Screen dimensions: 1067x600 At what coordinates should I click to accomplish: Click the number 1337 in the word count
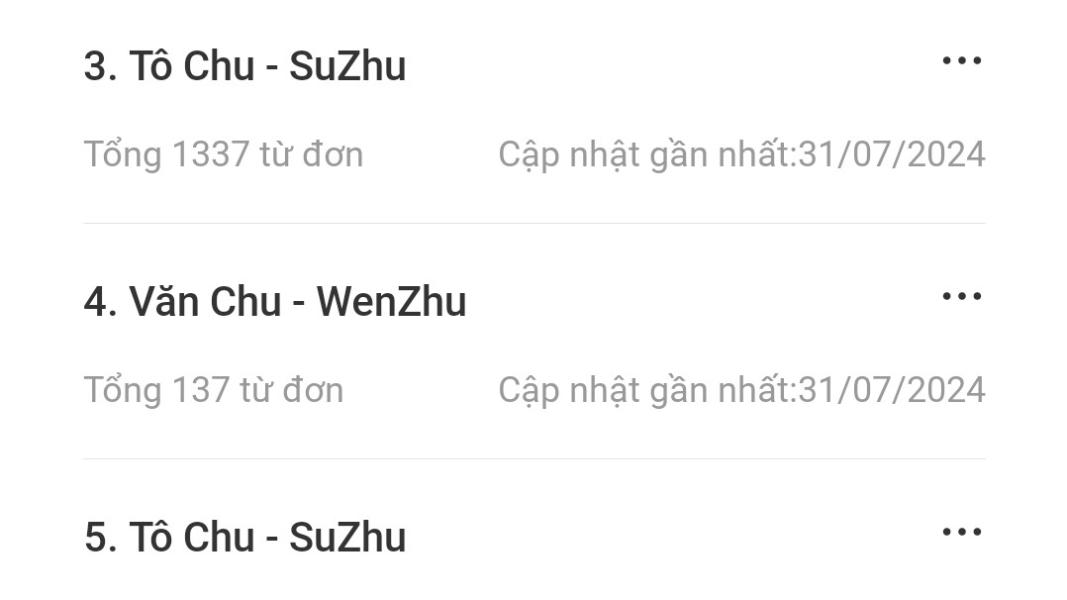pyautogui.click(x=210, y=154)
